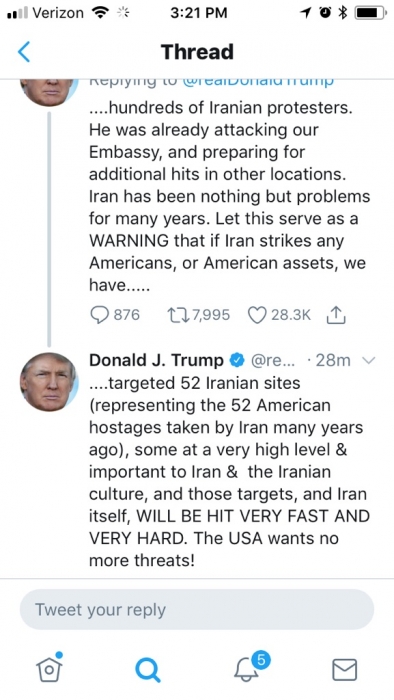Open the Home tab icon
The width and height of the screenshot is (394, 700).
[49, 667]
